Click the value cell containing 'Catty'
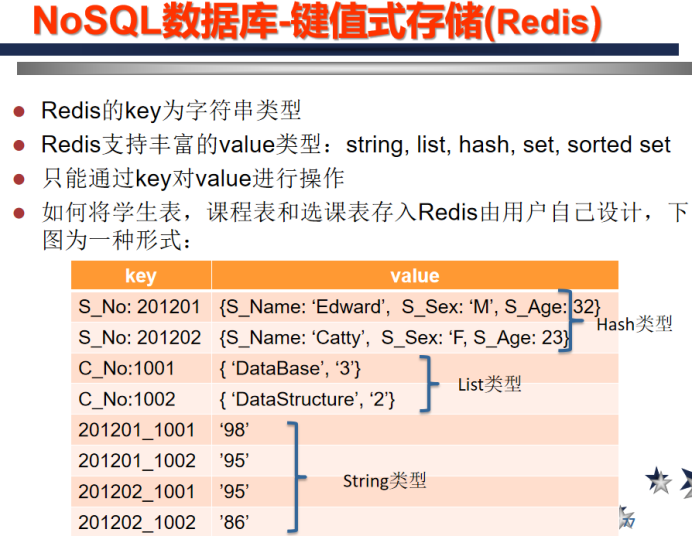This screenshot has height=537, width=692. (x=415, y=338)
